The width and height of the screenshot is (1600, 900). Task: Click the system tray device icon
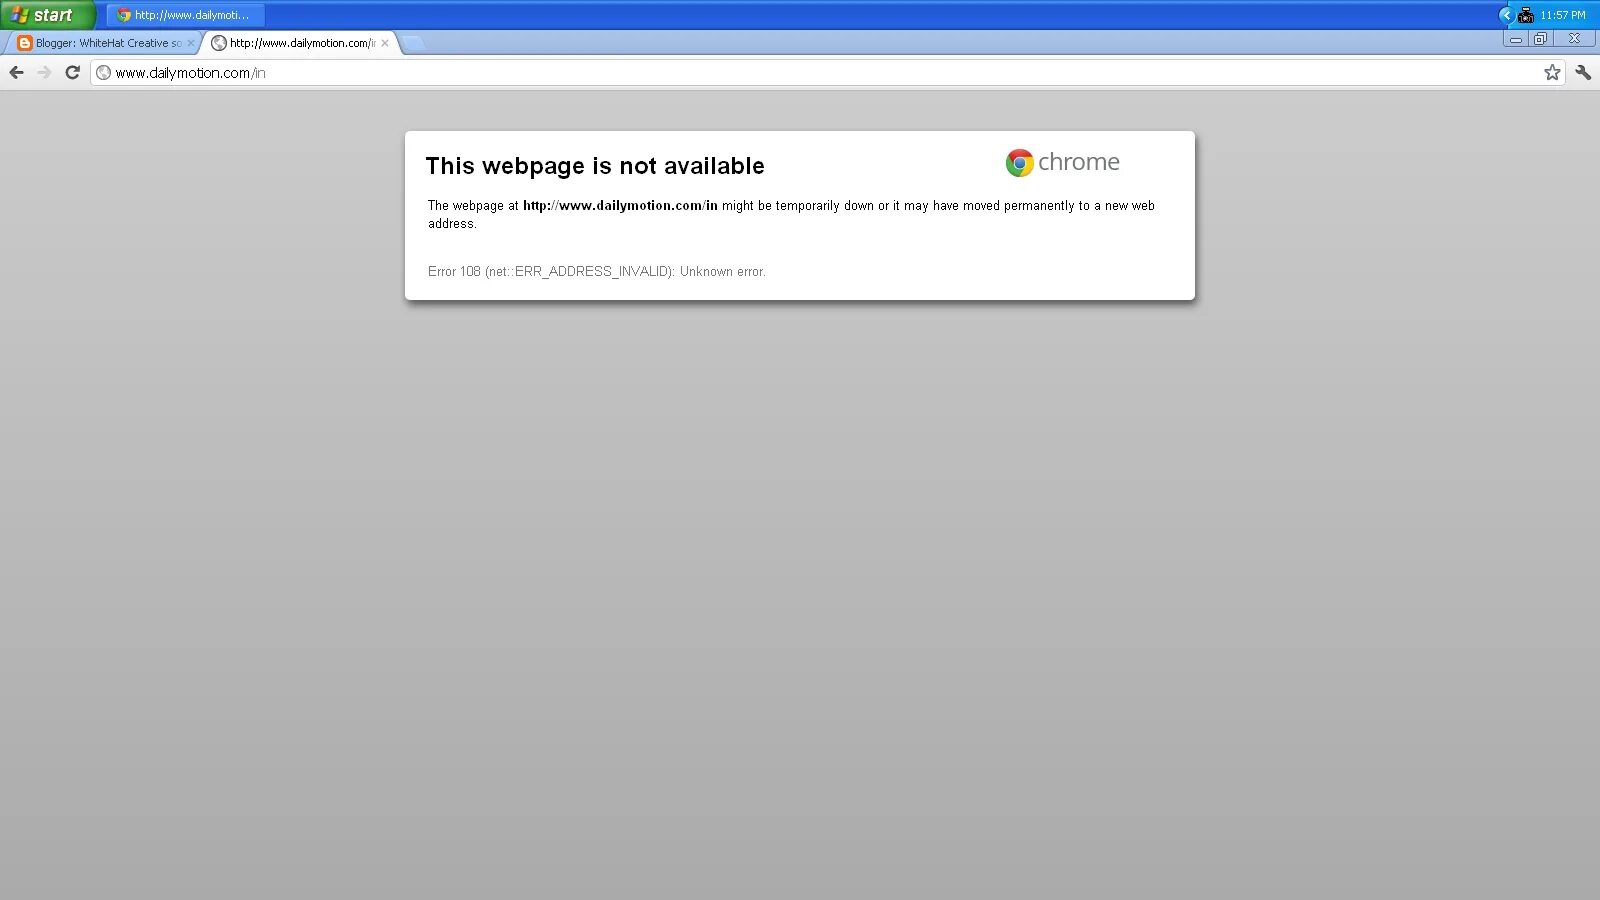[x=1525, y=15]
